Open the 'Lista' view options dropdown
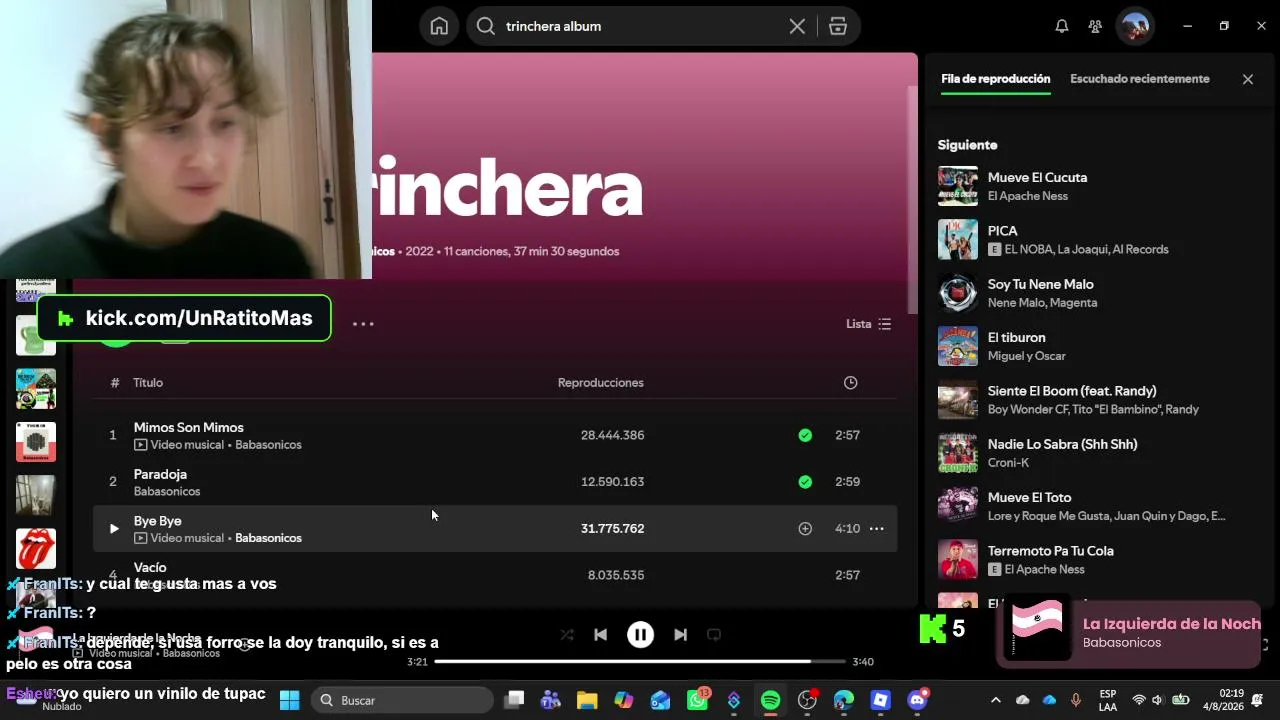This screenshot has height=720, width=1280. (x=868, y=324)
